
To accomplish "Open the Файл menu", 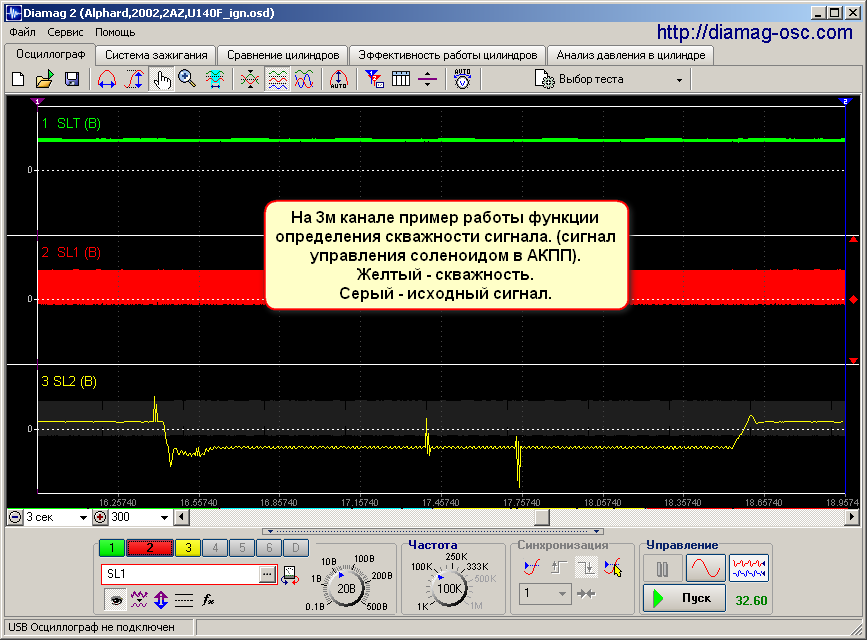I will (x=22, y=32).
